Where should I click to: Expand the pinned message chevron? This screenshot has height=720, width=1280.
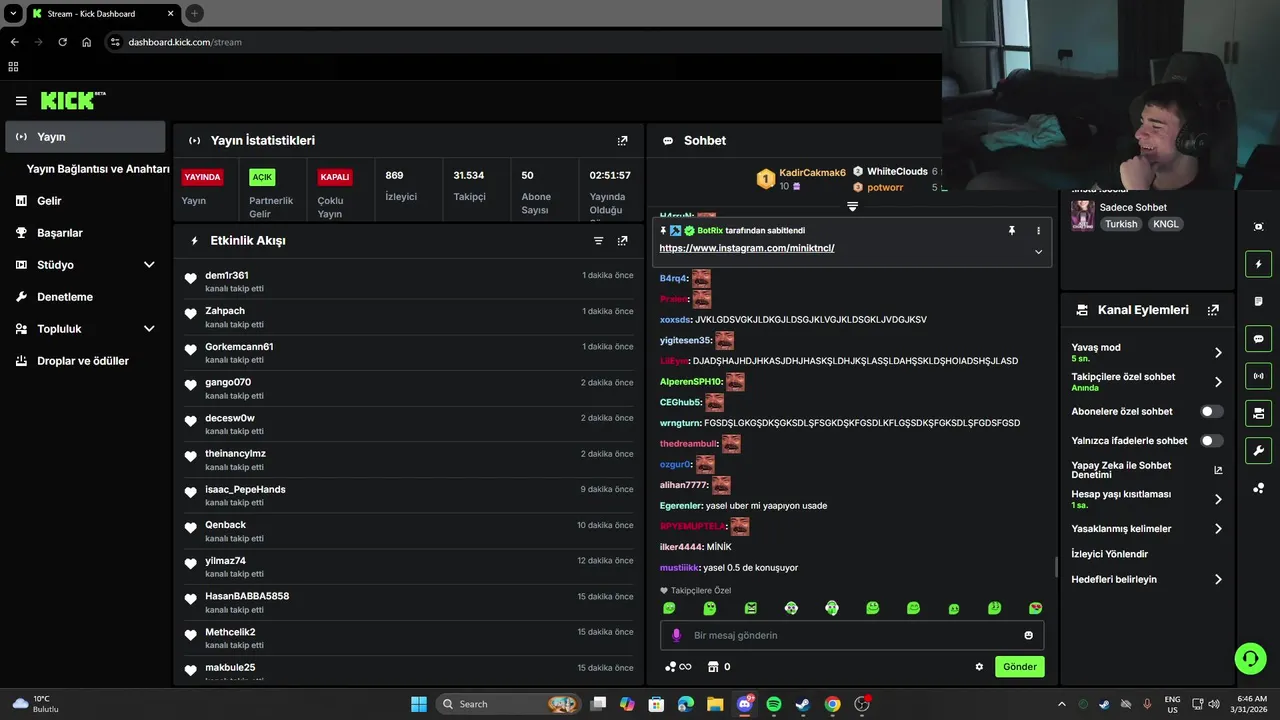click(1038, 252)
